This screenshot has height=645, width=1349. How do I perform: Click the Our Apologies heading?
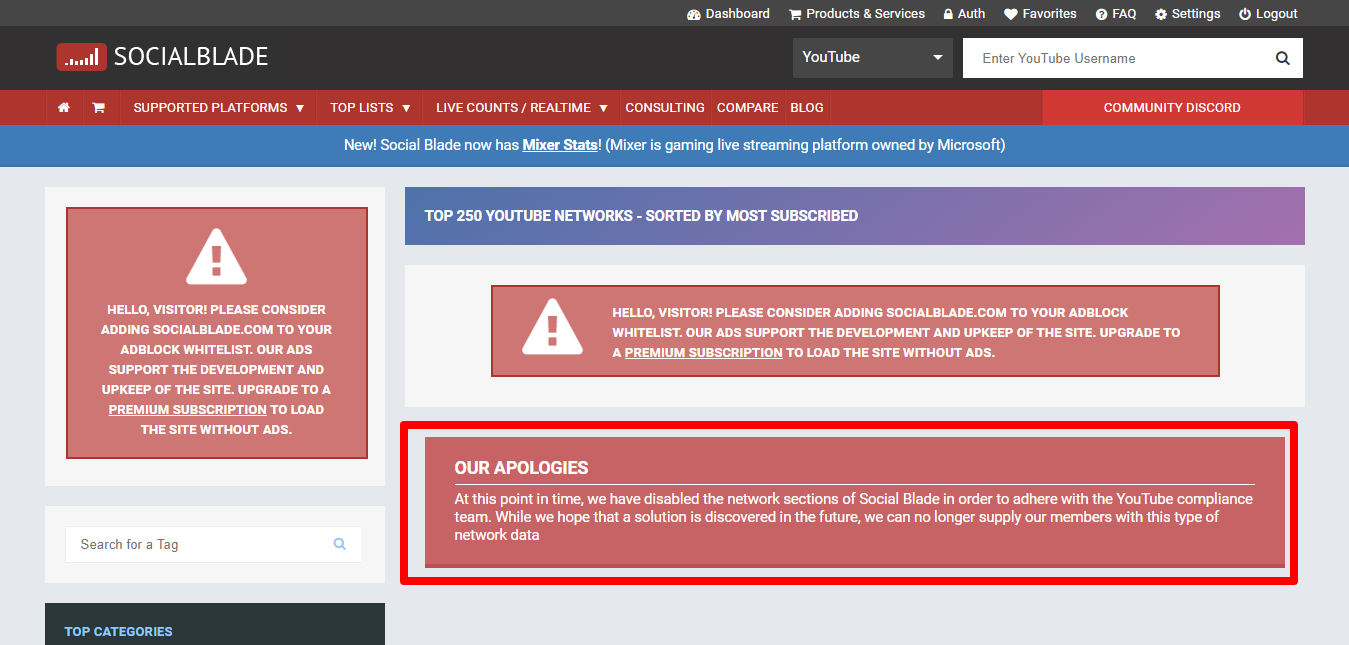pos(521,468)
